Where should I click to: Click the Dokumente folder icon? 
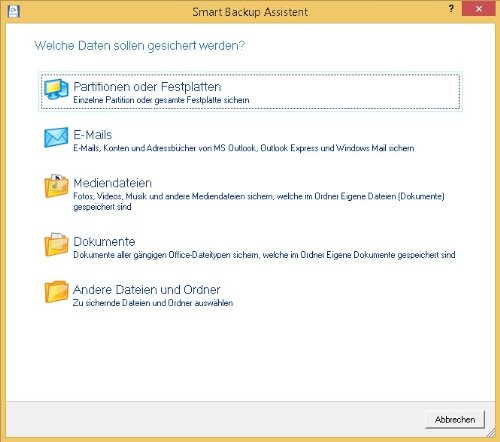coord(56,244)
